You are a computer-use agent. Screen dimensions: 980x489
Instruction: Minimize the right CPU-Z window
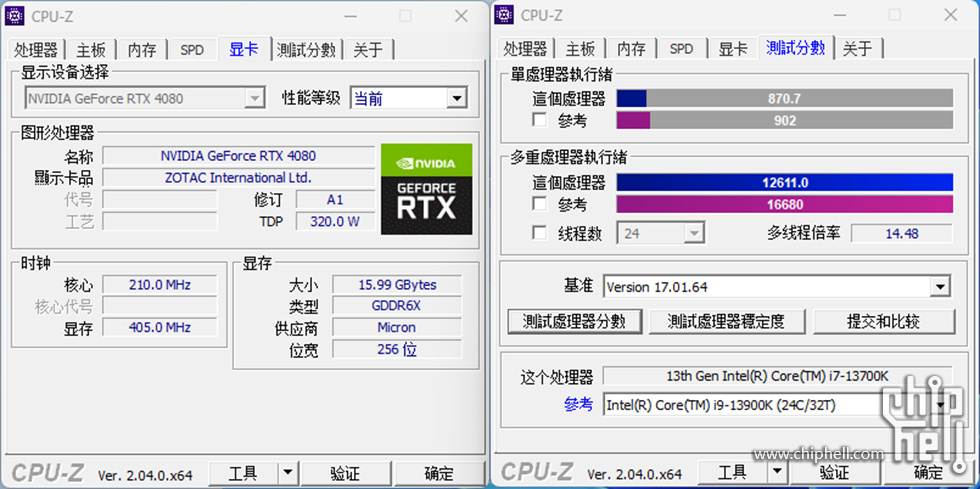[x=839, y=14]
